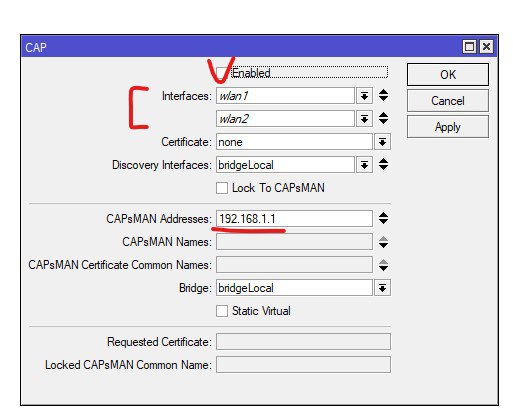This screenshot has width=513, height=418.
Task: Click the 'CAPsMAN Addresses:' label
Action: pyautogui.click(x=159, y=219)
